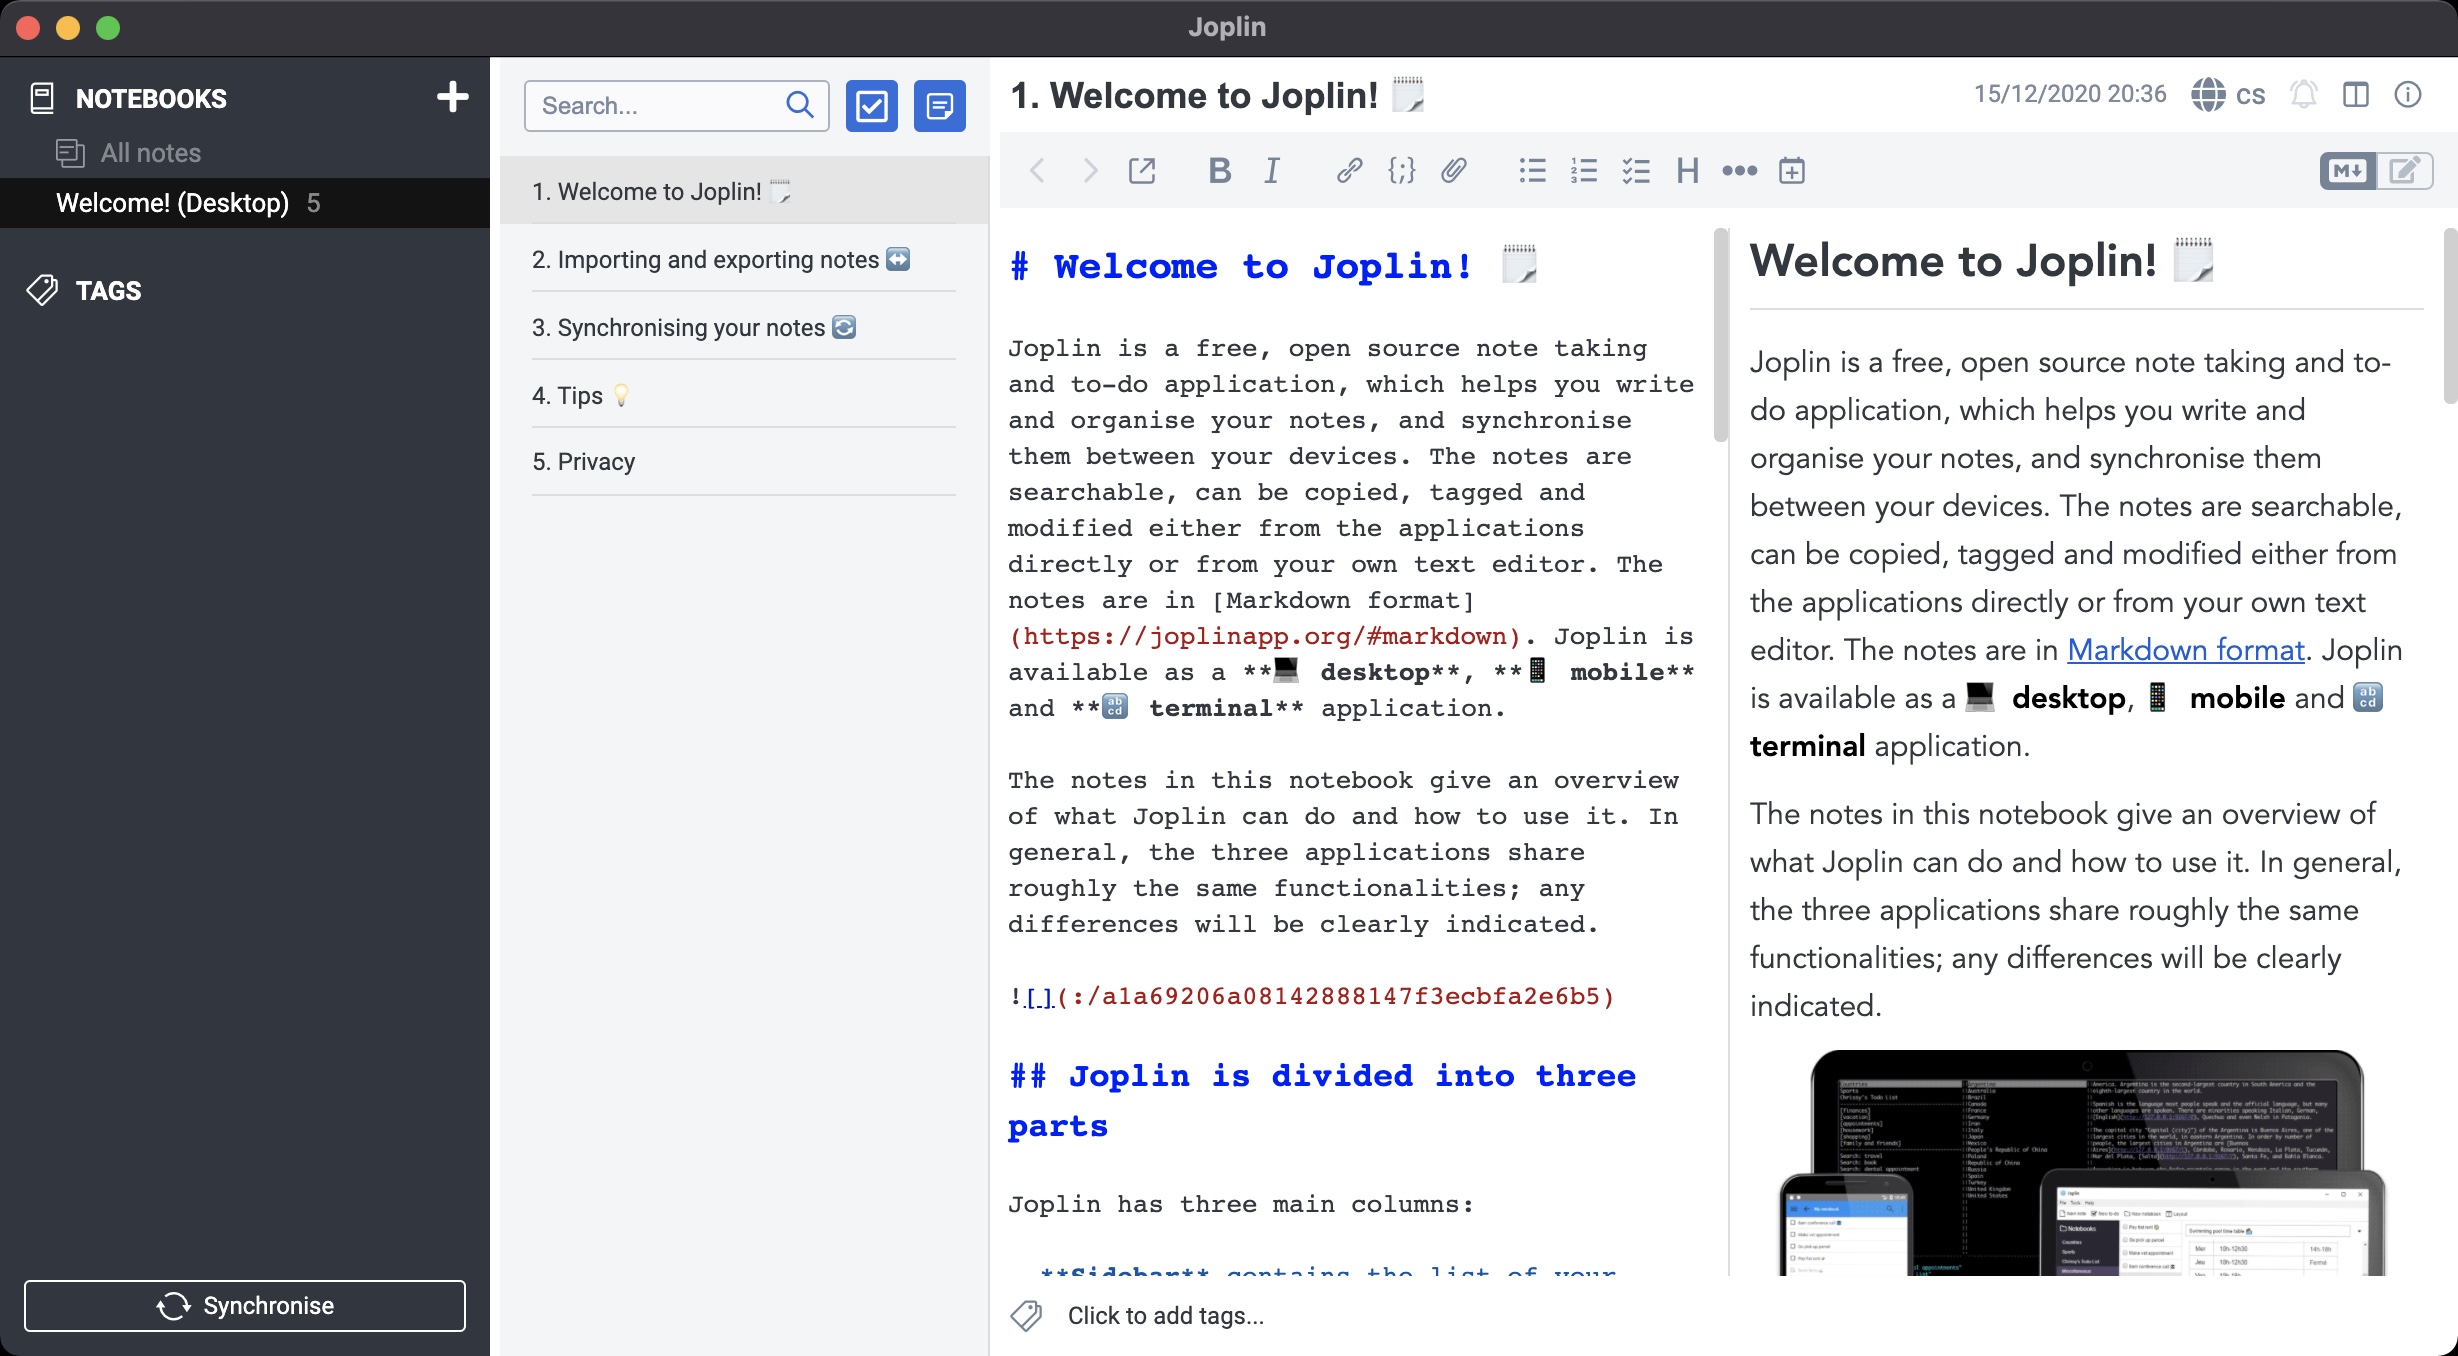Click the code block braces icon

[x=1401, y=171]
